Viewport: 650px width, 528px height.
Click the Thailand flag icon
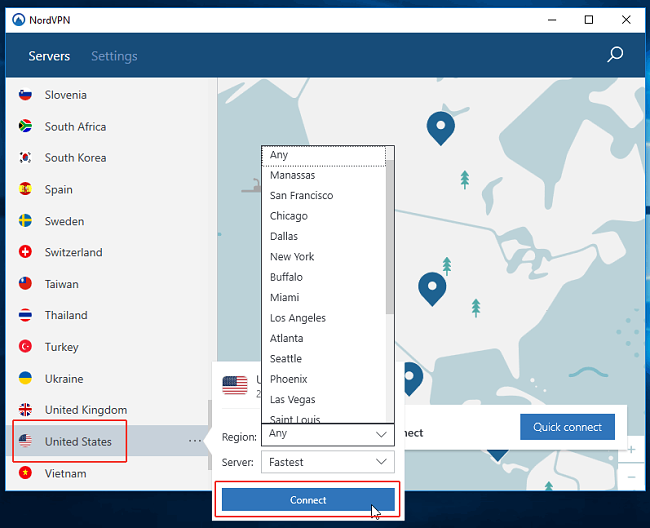(25, 315)
